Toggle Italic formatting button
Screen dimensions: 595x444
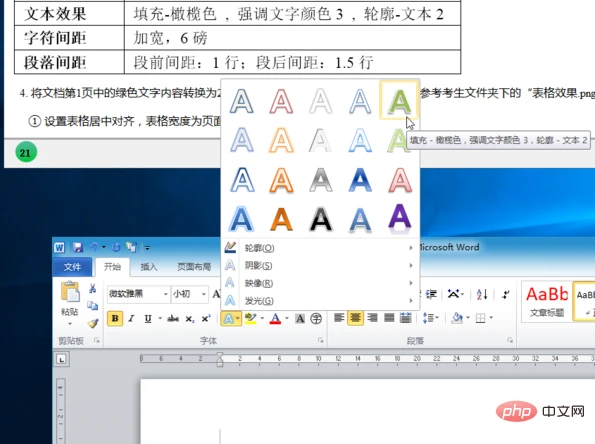pyautogui.click(x=131, y=318)
